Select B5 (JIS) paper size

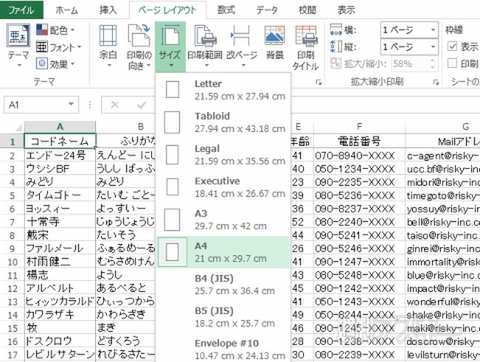click(x=223, y=317)
